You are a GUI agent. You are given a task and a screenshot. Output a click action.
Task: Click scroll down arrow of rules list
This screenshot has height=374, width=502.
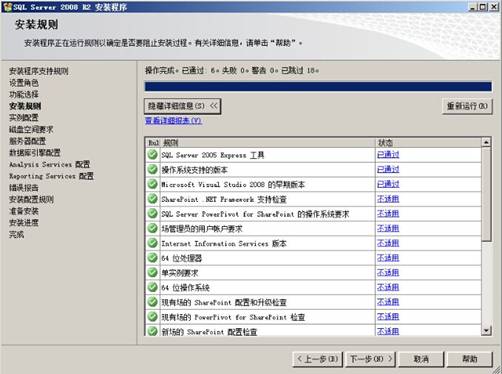click(x=486, y=331)
